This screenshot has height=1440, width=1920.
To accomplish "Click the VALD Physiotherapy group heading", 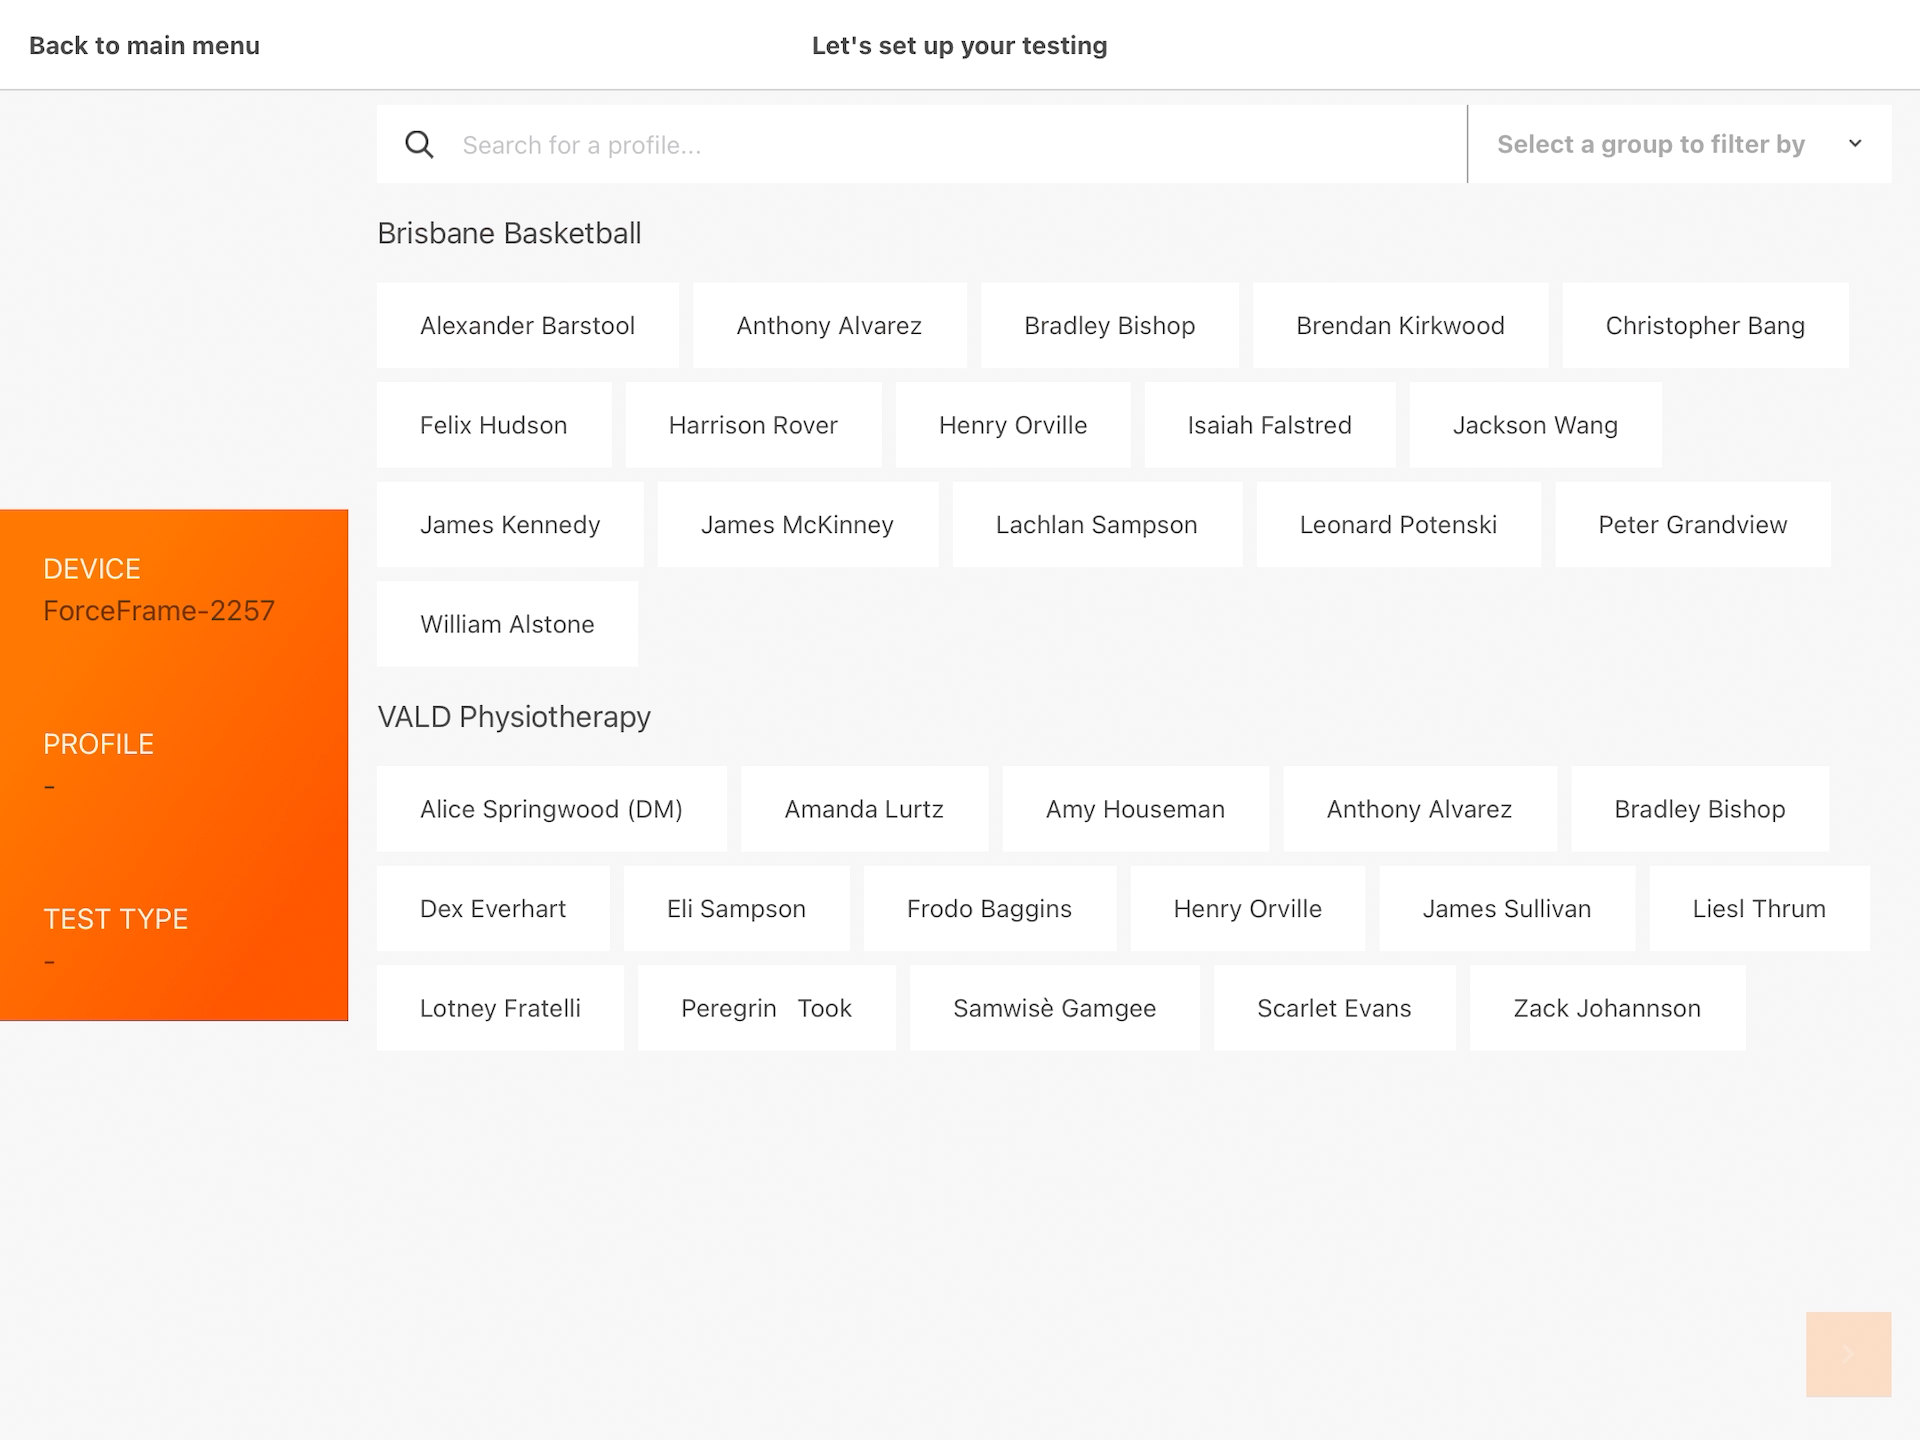I will (x=514, y=717).
